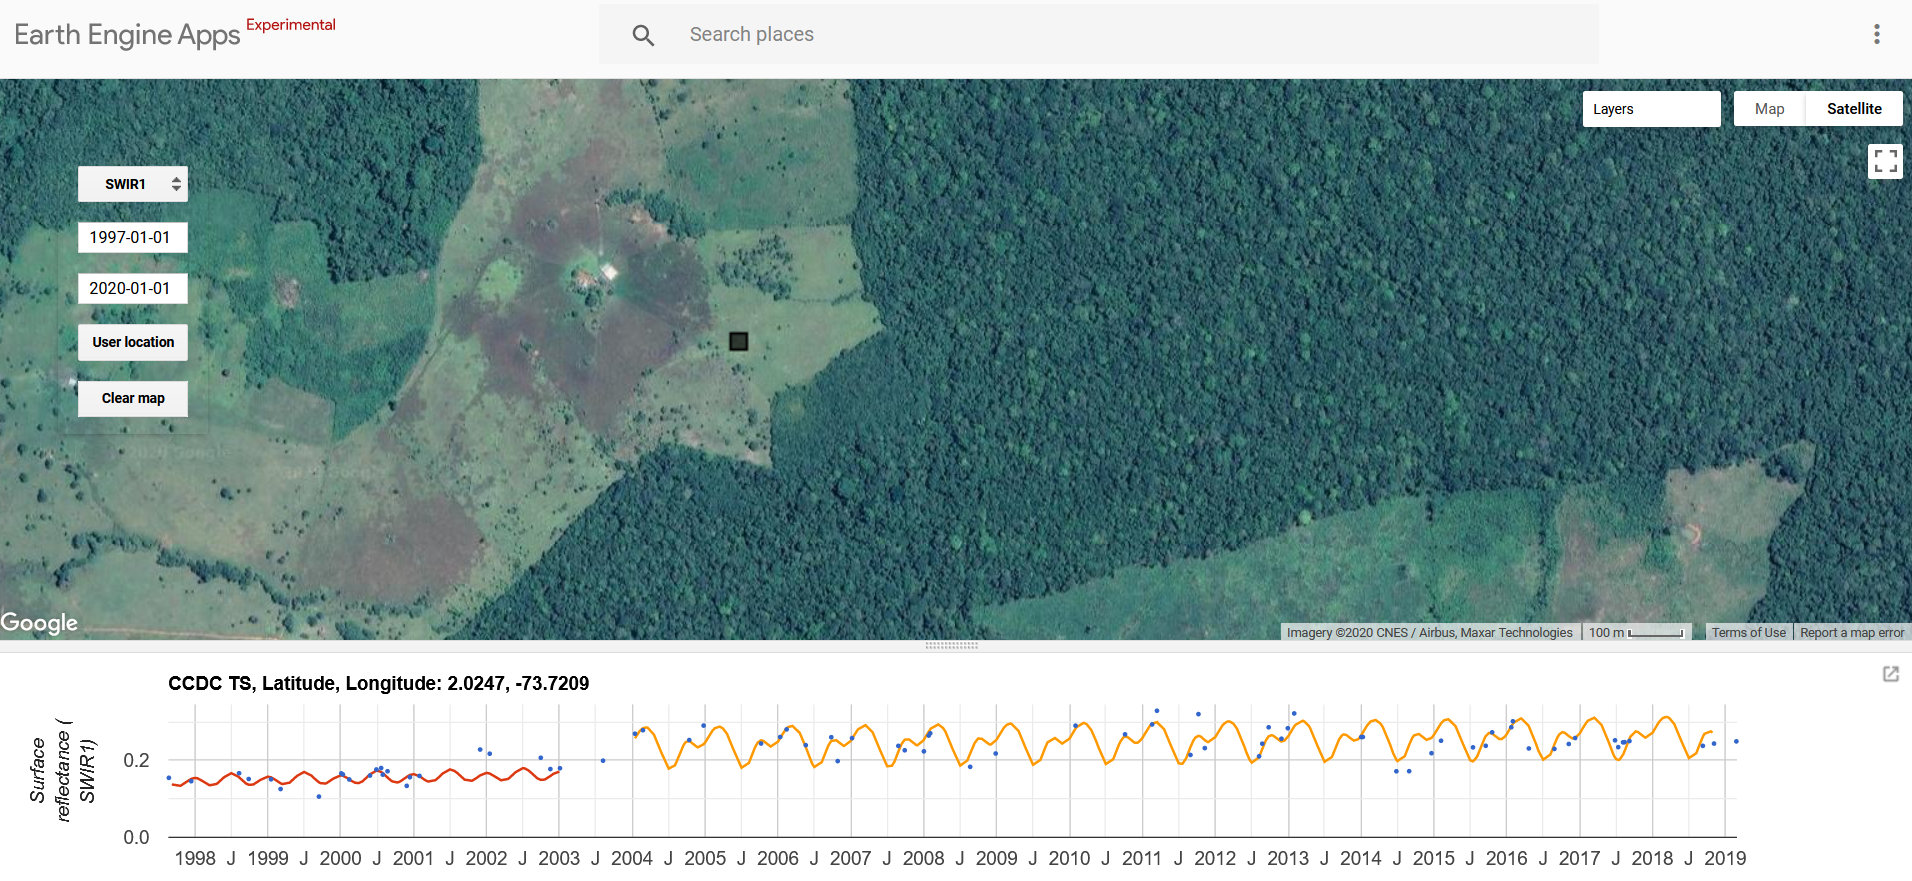Screen dimensions: 1912x881
Task: Open Terms of Use link
Action: (x=1747, y=632)
